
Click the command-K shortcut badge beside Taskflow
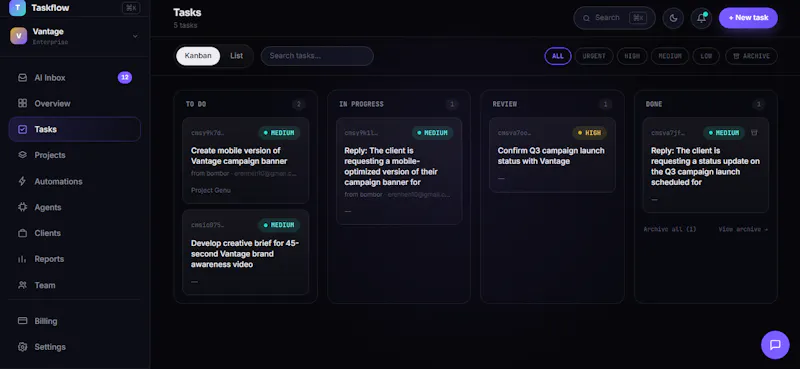(131, 8)
